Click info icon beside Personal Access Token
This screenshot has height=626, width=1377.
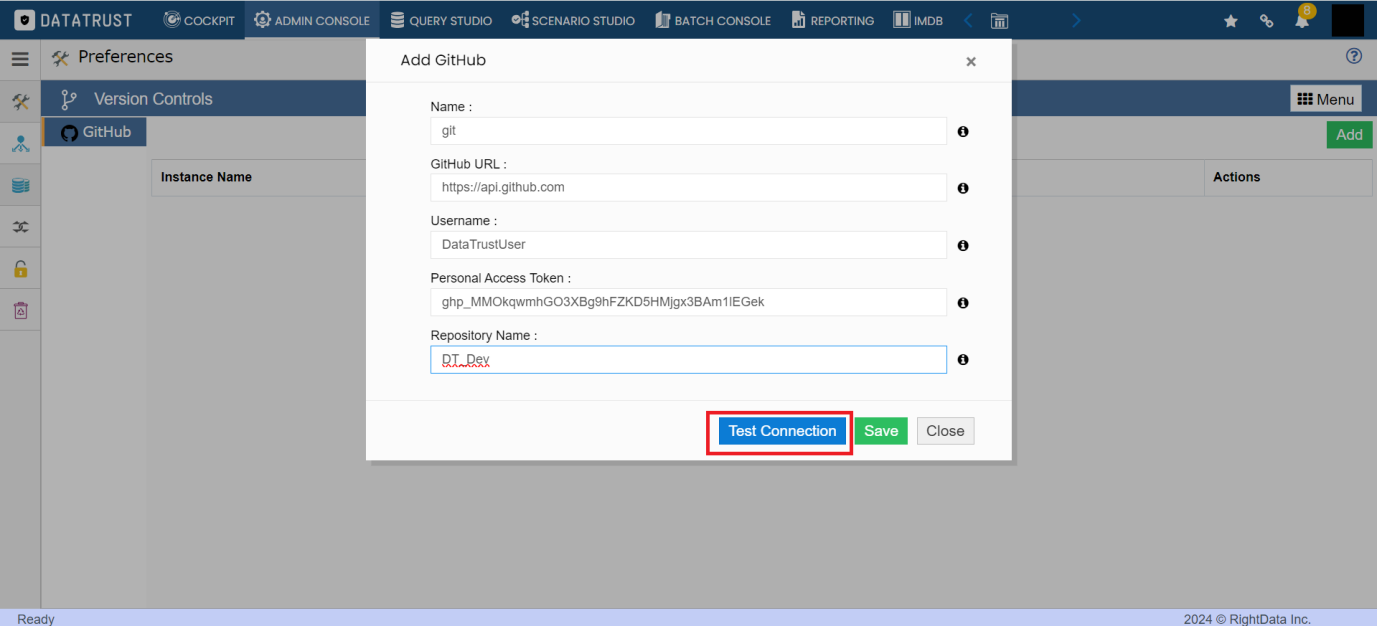point(963,303)
